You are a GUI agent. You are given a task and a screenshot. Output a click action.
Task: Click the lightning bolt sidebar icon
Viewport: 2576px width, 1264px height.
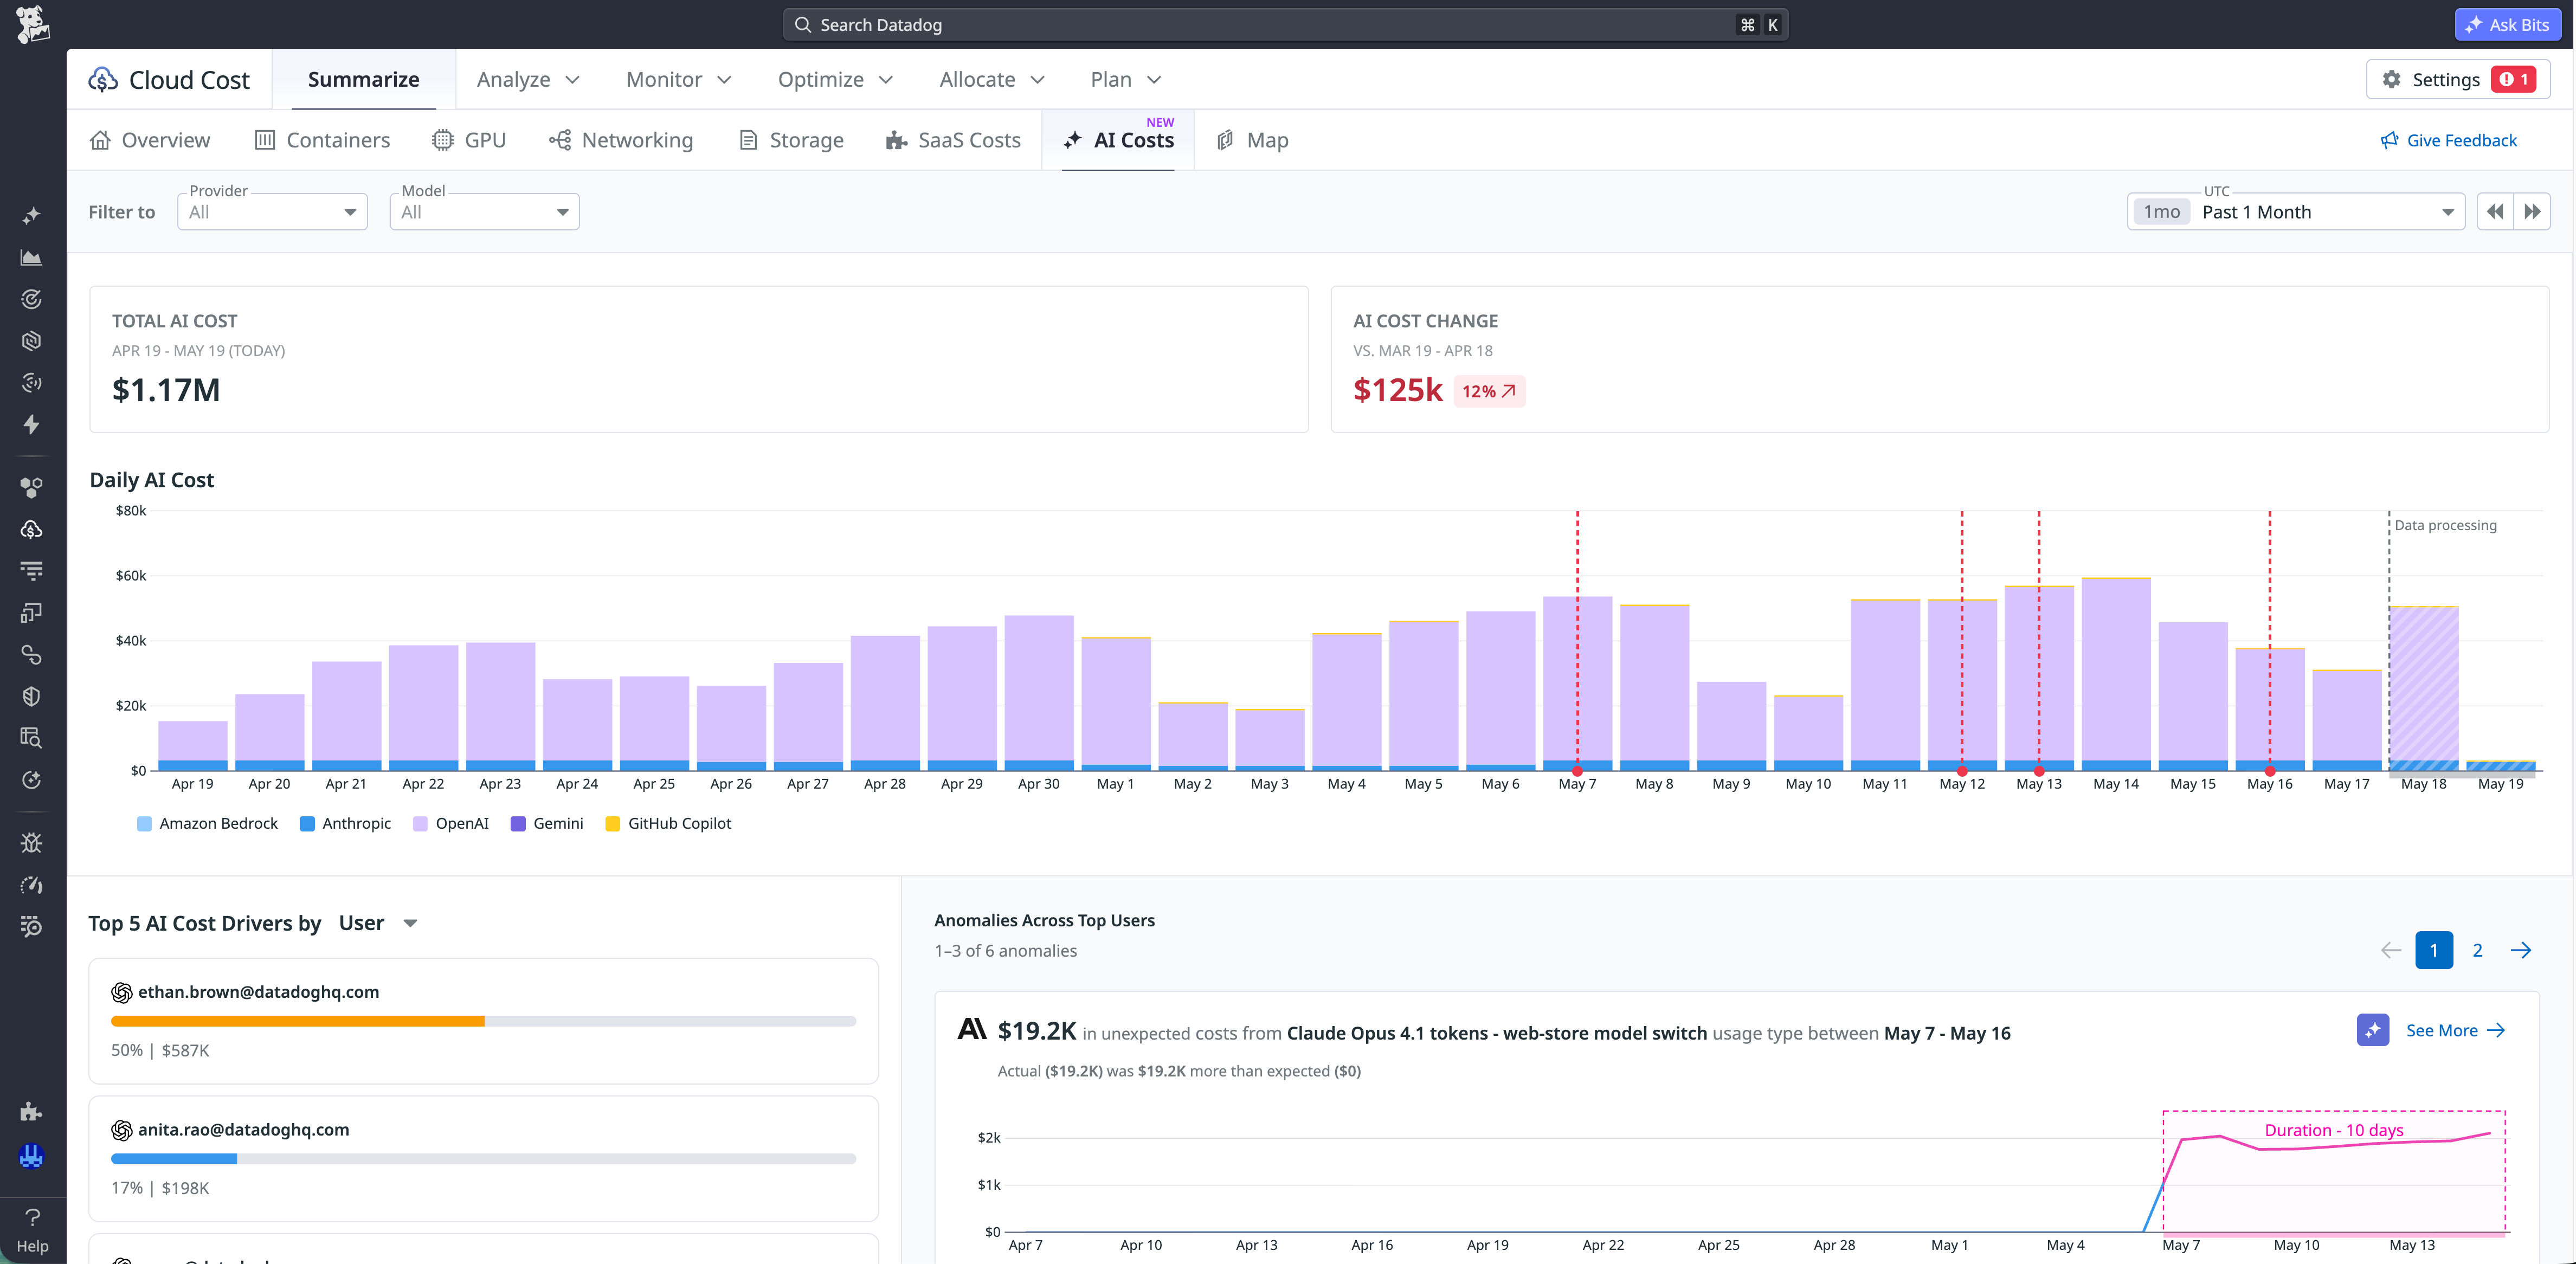[32, 424]
